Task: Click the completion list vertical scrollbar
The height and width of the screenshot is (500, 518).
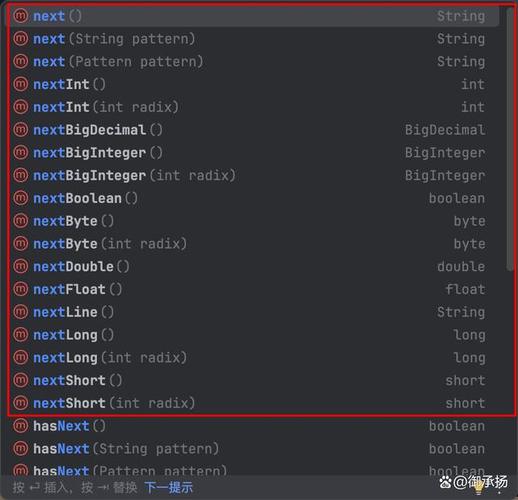Action: (510, 138)
